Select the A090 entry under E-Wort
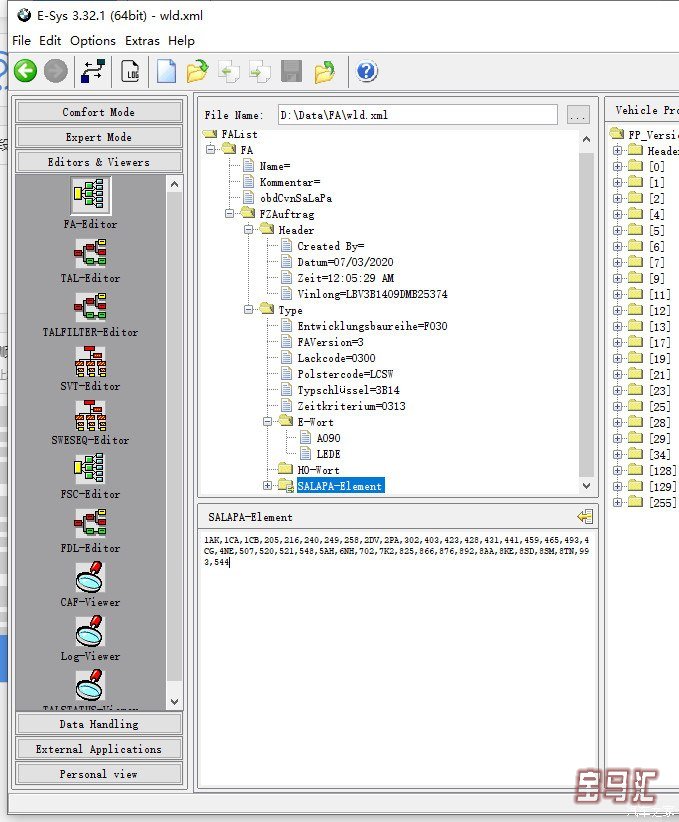 tap(328, 438)
